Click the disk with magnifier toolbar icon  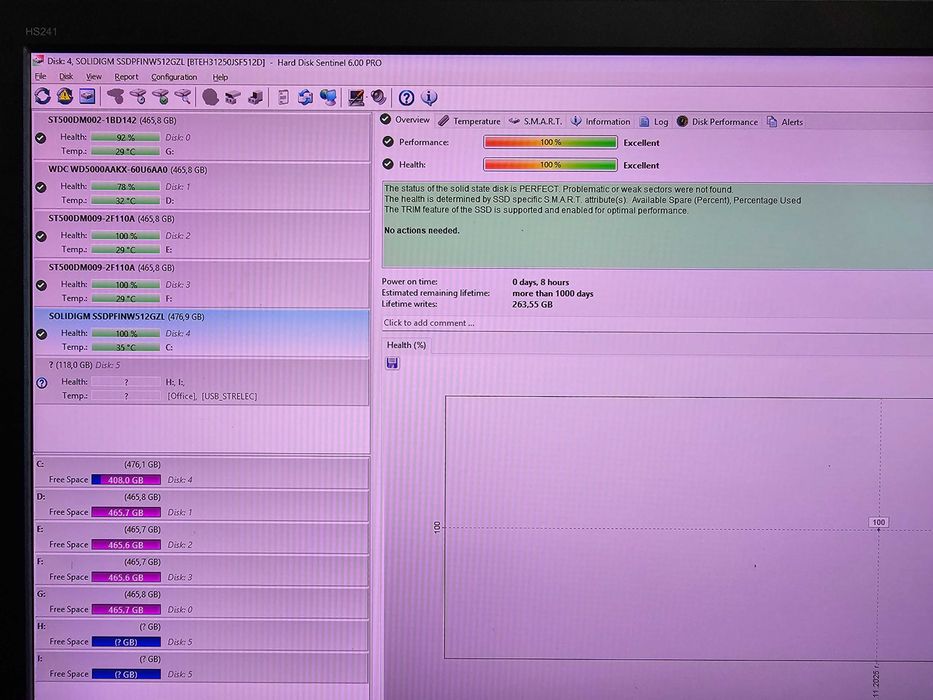click(x=183, y=96)
